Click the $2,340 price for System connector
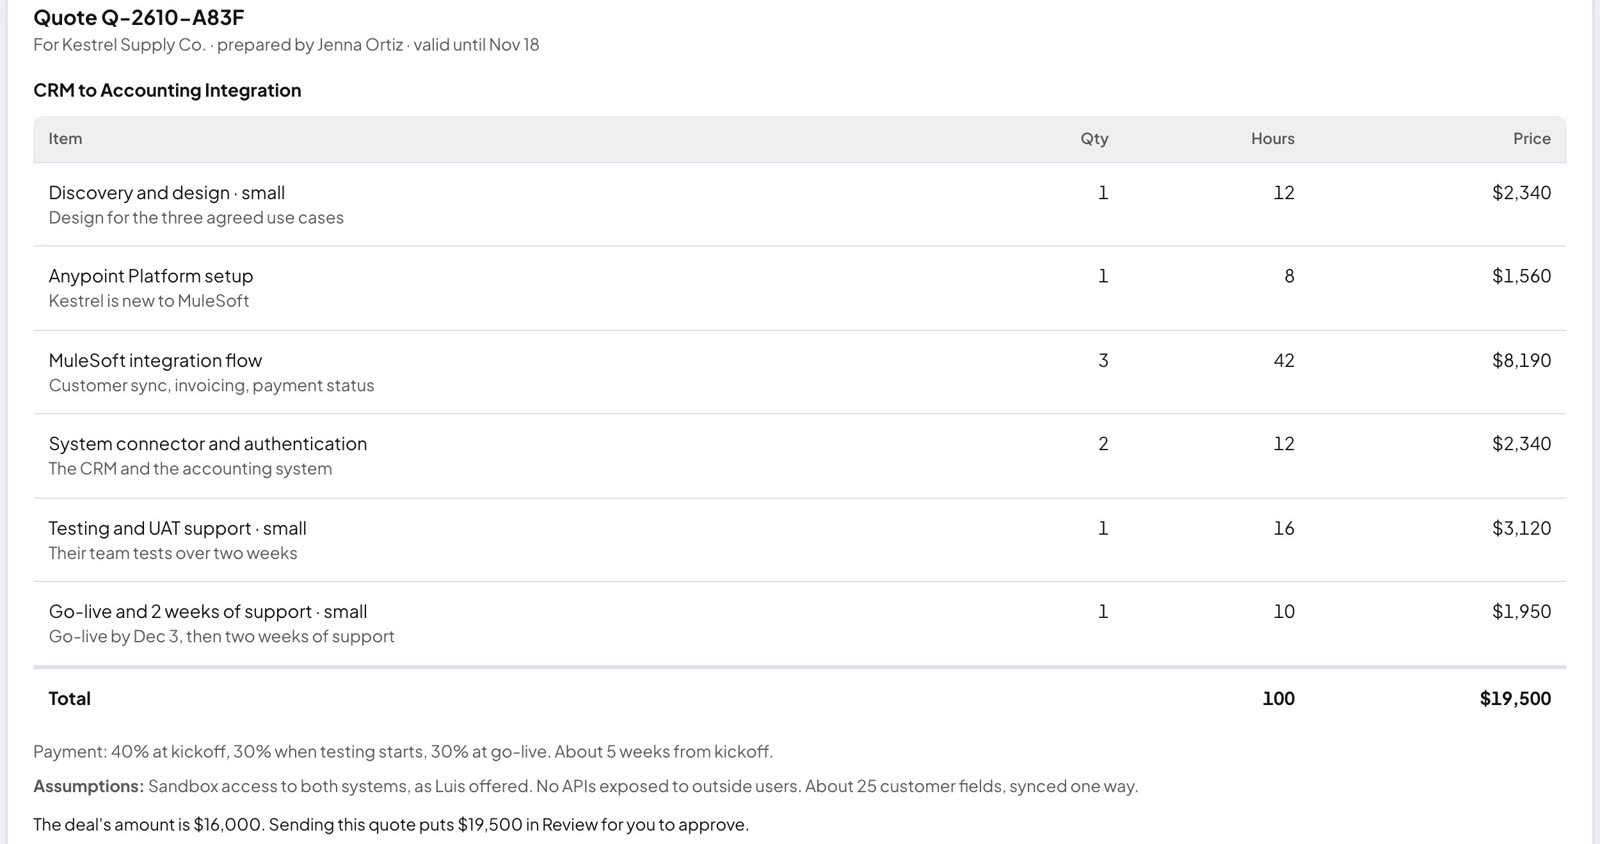Screen dimensions: 1600x844 tap(1521, 444)
